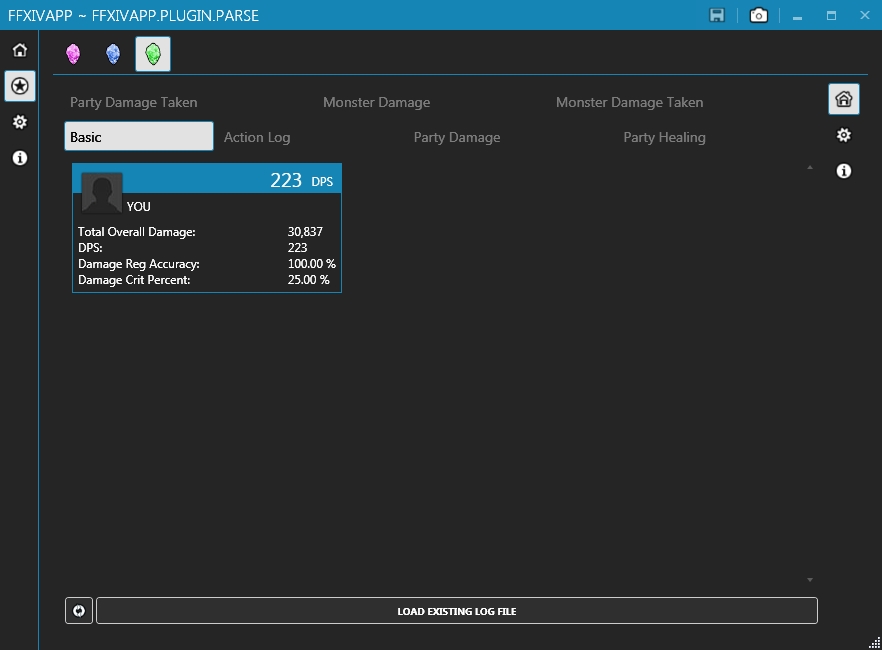The image size is (882, 650).
Task: Open the plugin settings gear on right panel
Action: pyautogui.click(x=844, y=135)
